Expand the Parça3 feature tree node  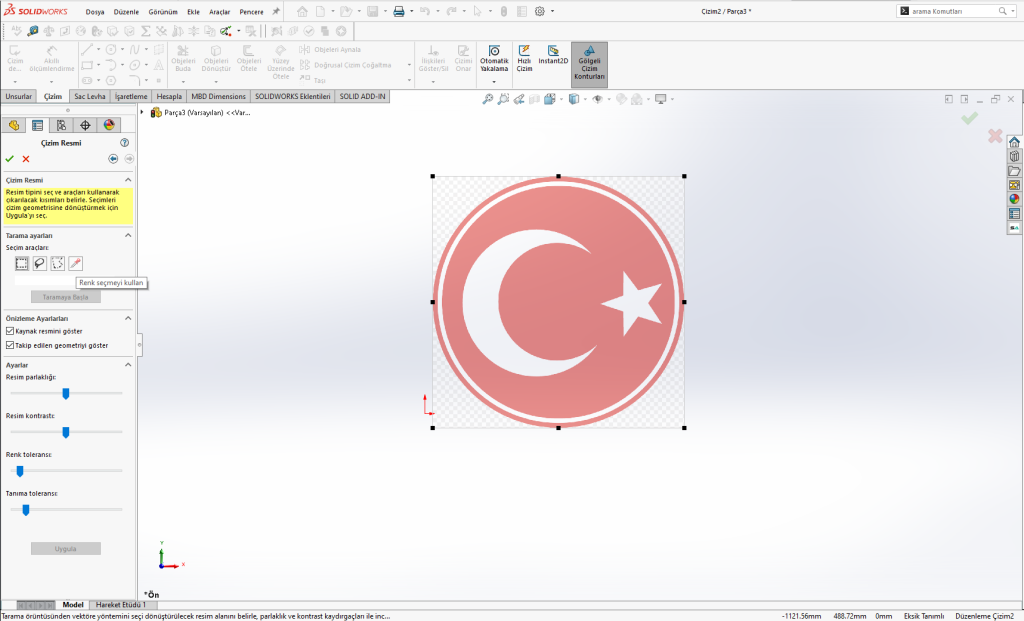(x=142, y=113)
